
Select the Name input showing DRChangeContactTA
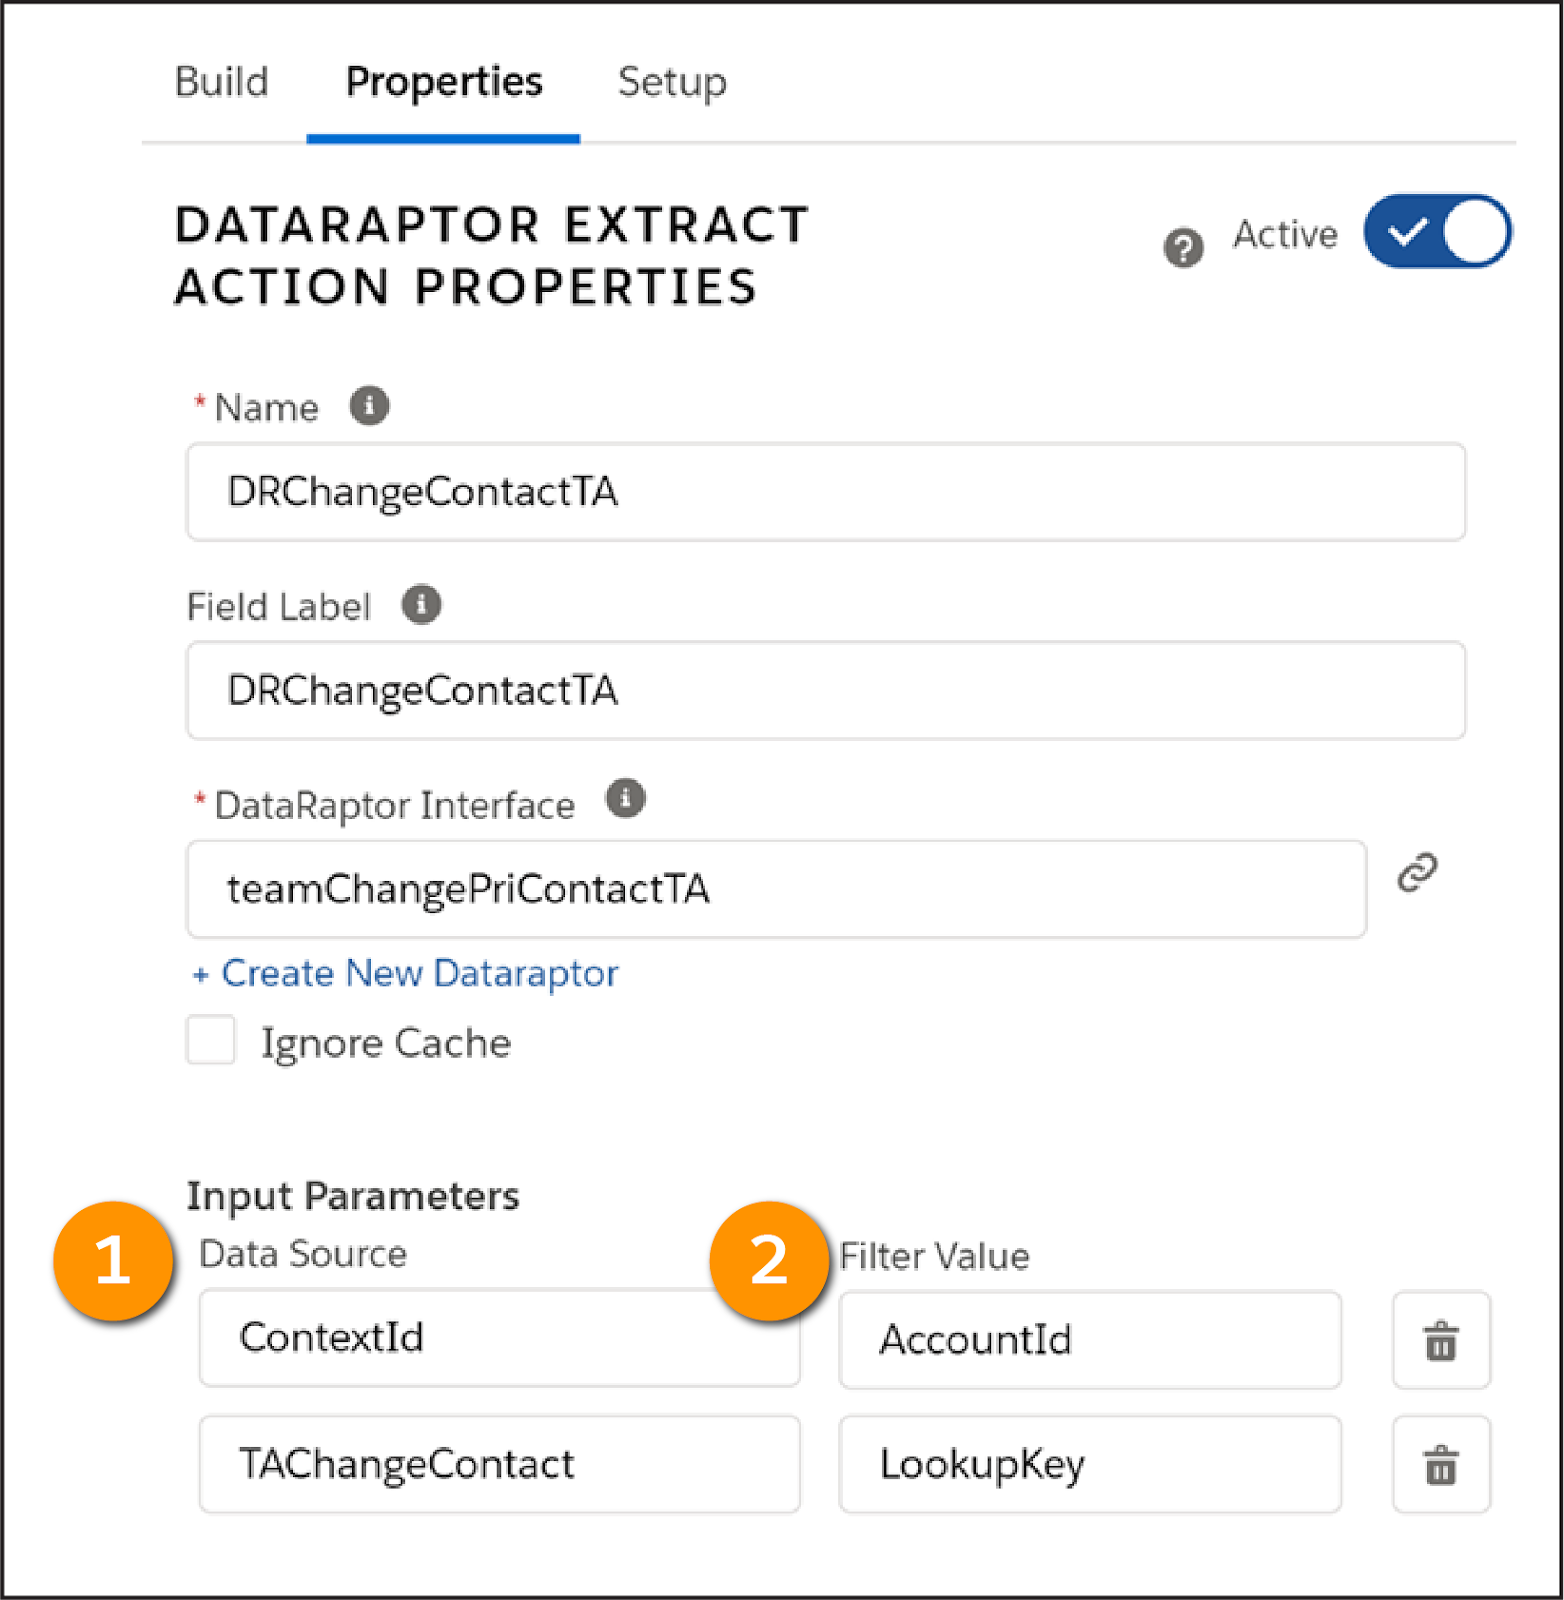click(x=824, y=491)
